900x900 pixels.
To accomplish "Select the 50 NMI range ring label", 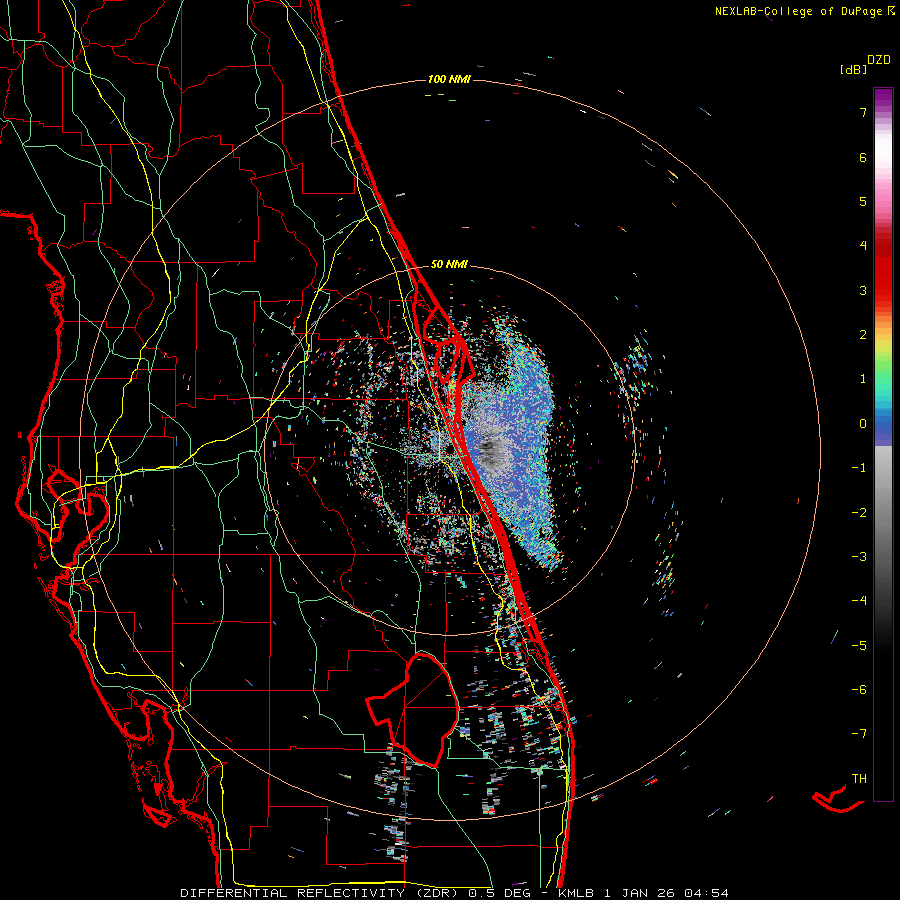I will pos(449,264).
